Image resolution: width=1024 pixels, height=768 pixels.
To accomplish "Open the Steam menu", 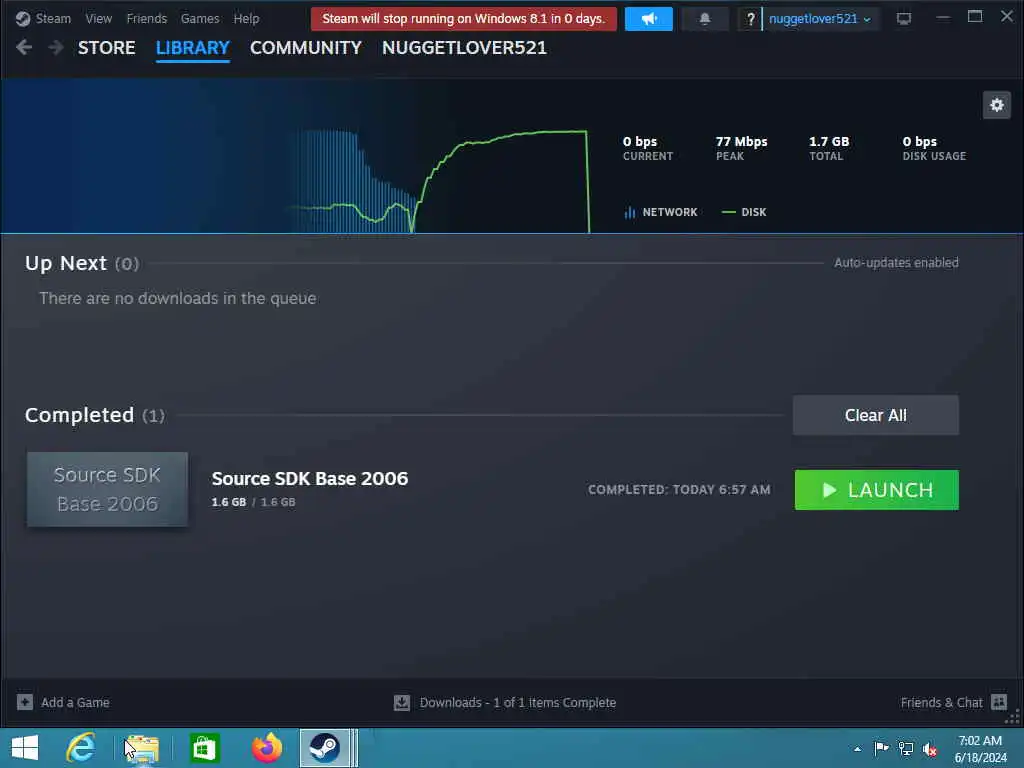I will 53,18.
